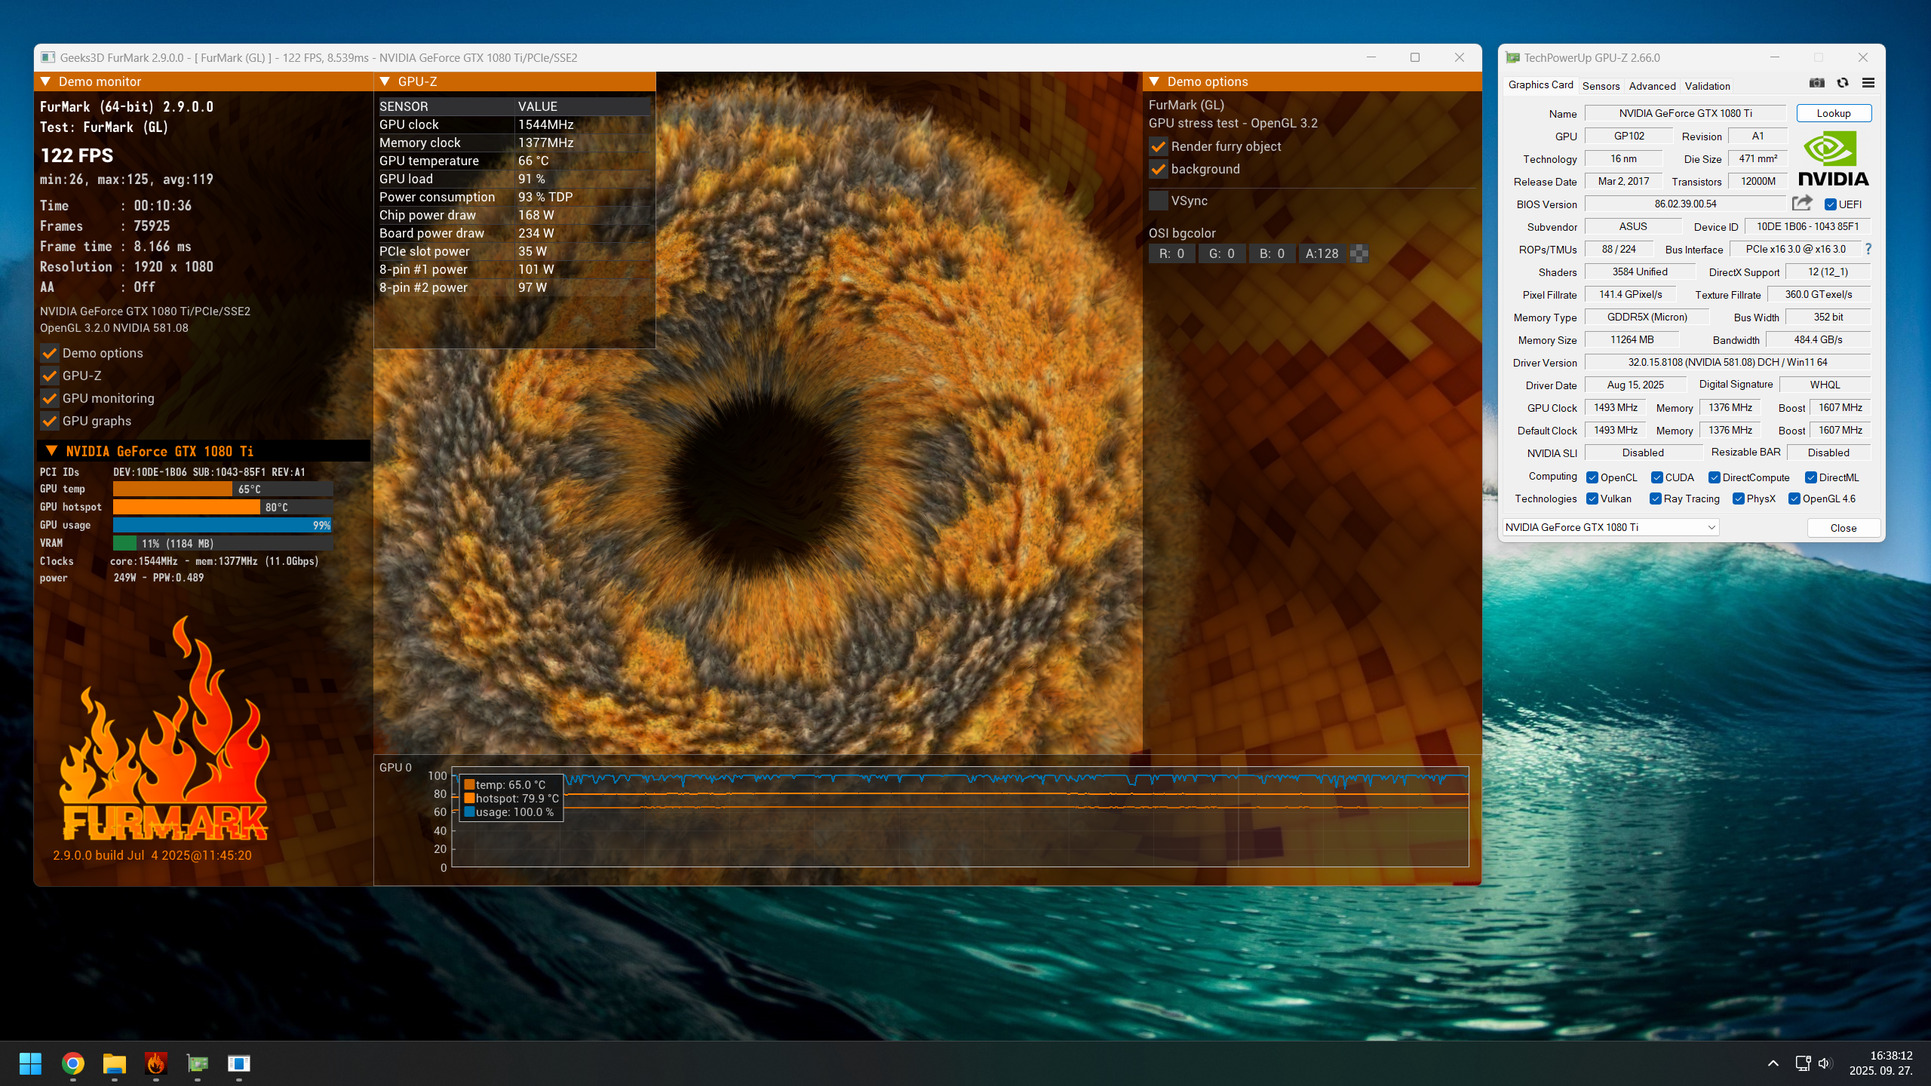This screenshot has width=1931, height=1086.
Task: Collapse the Demo monitor panel
Action: [46, 82]
